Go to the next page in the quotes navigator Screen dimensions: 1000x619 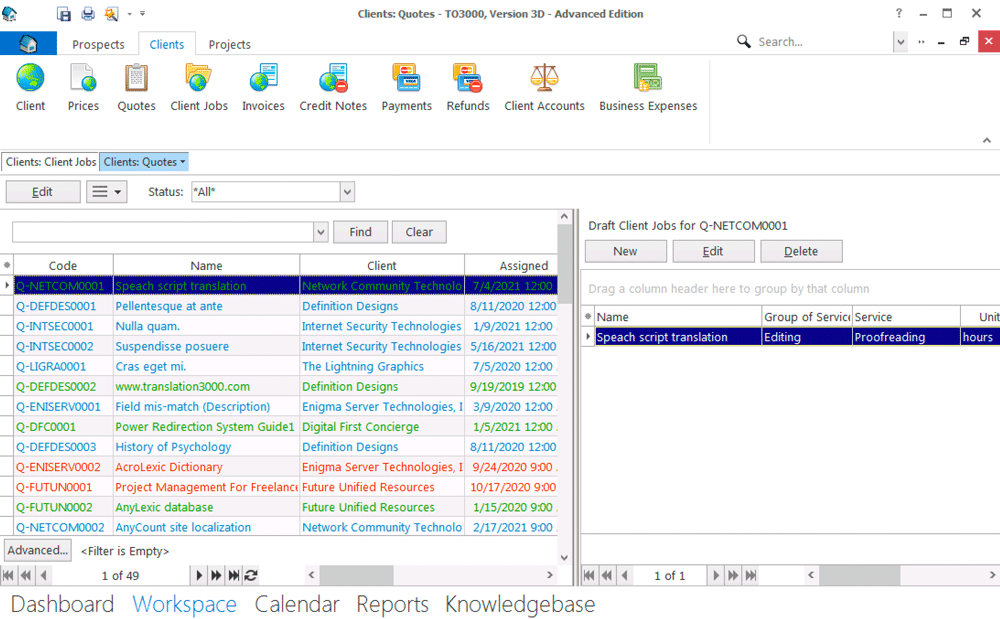click(216, 575)
